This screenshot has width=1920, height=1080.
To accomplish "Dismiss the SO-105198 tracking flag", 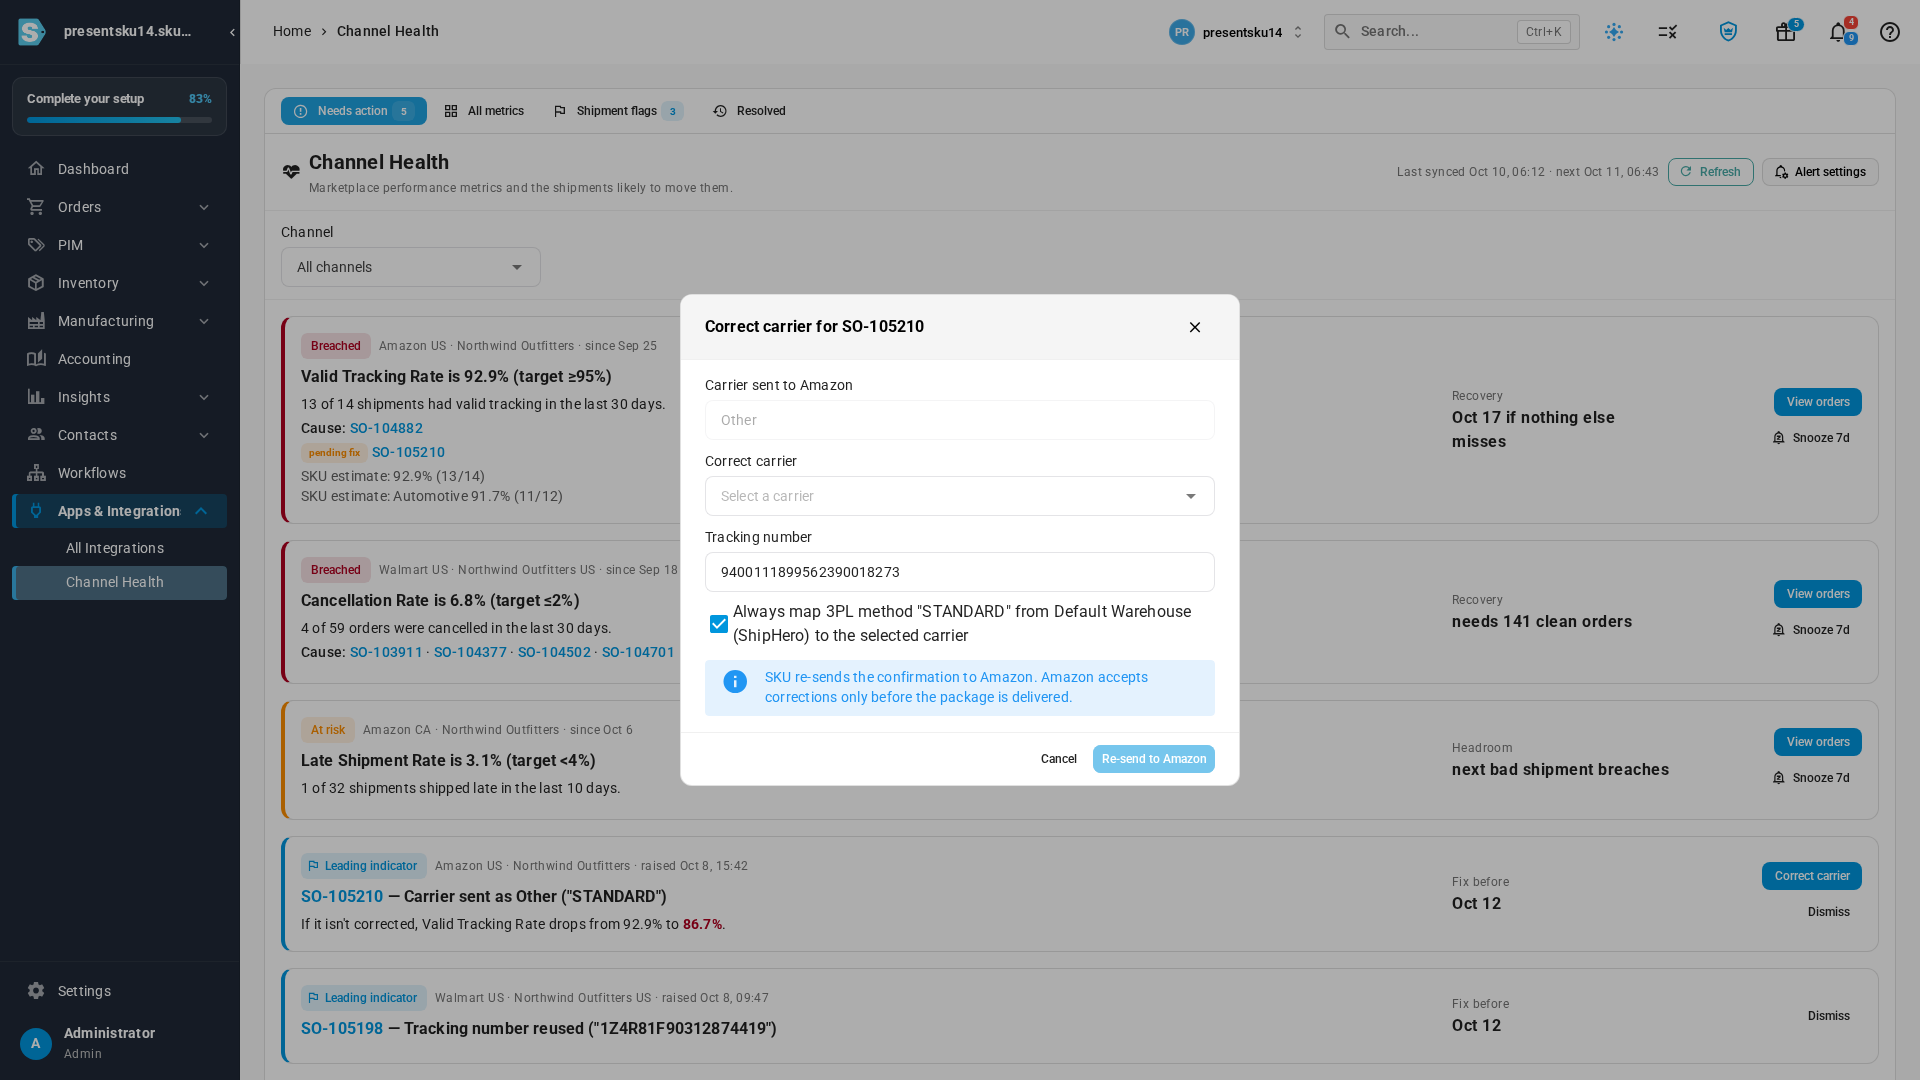I will click(1828, 1016).
